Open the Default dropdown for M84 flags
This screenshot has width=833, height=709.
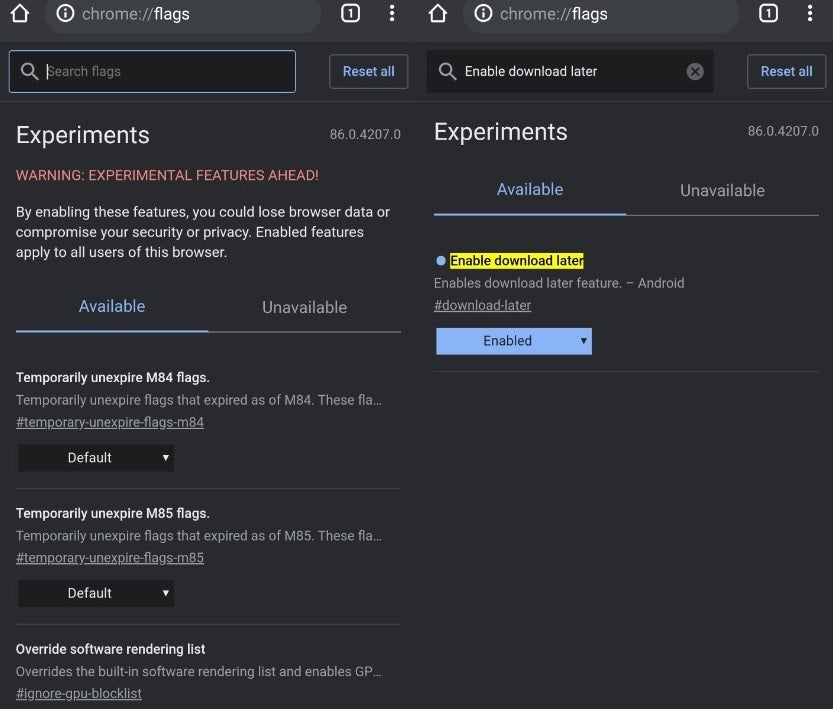(96, 458)
